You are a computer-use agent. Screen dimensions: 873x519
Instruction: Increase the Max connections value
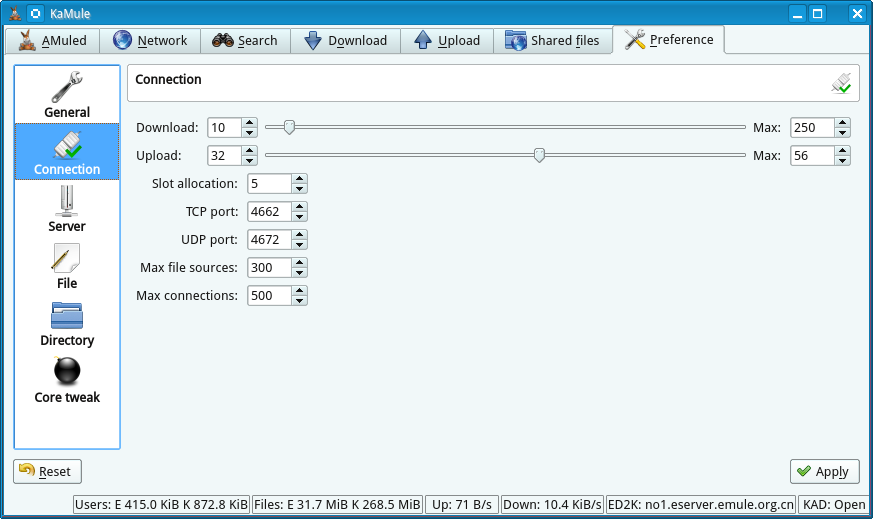[x=300, y=290]
